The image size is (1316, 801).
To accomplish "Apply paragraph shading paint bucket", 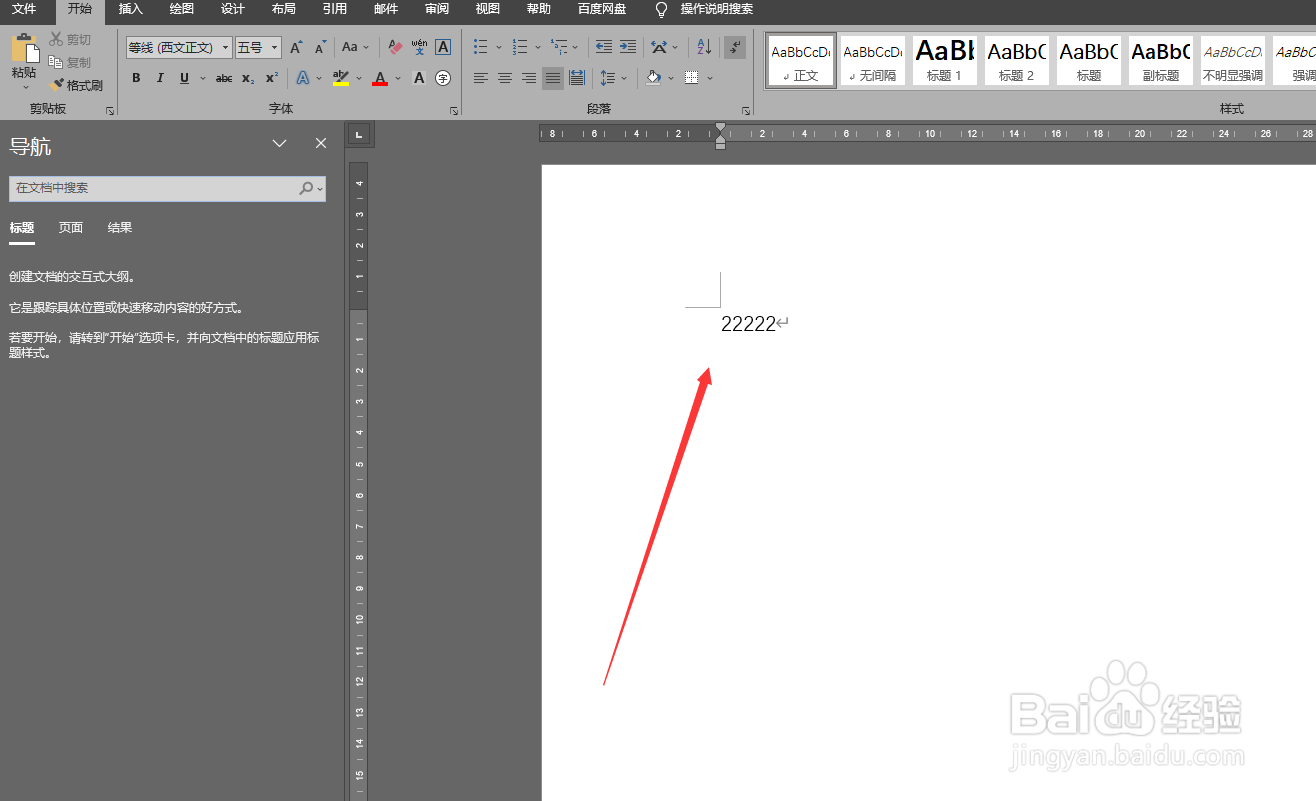I will click(x=653, y=78).
